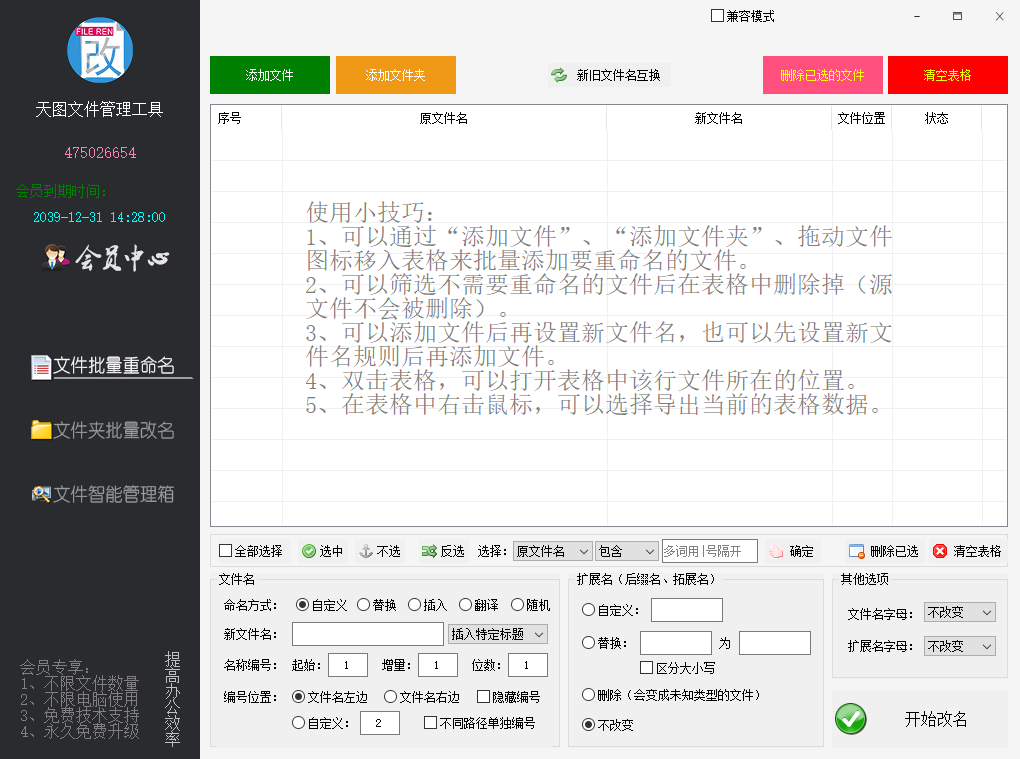
Task: Select 自定义 numbering position radio
Action: (x=298, y=723)
